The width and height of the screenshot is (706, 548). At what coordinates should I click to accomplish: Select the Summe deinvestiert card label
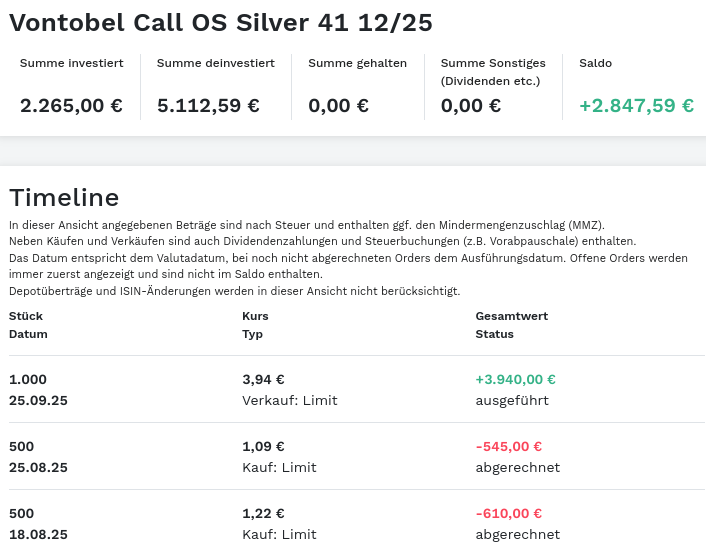(x=216, y=63)
